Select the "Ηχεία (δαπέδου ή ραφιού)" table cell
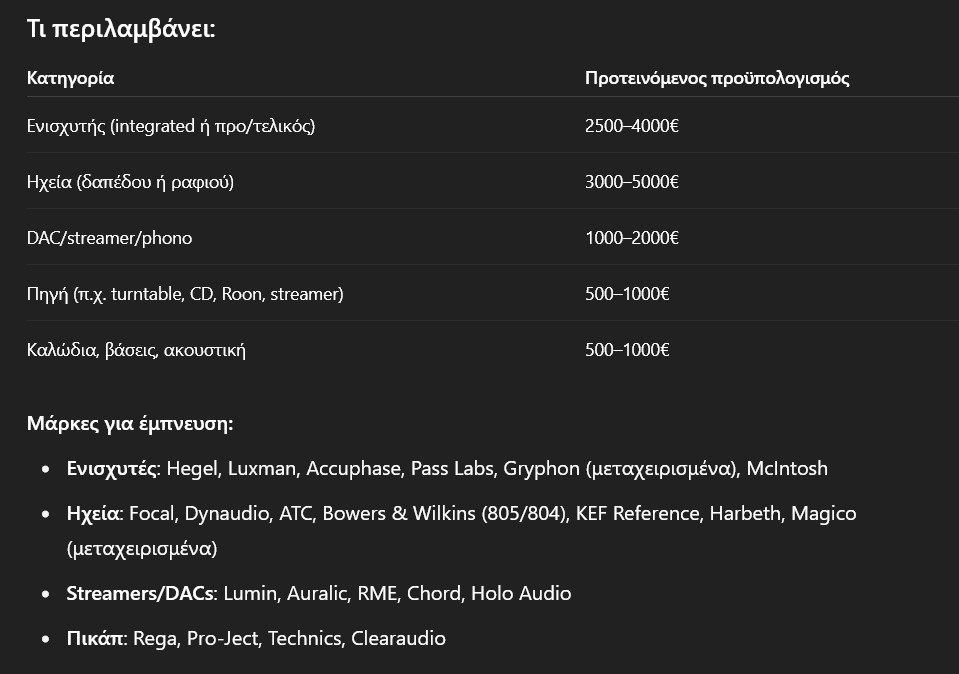 [x=131, y=182]
